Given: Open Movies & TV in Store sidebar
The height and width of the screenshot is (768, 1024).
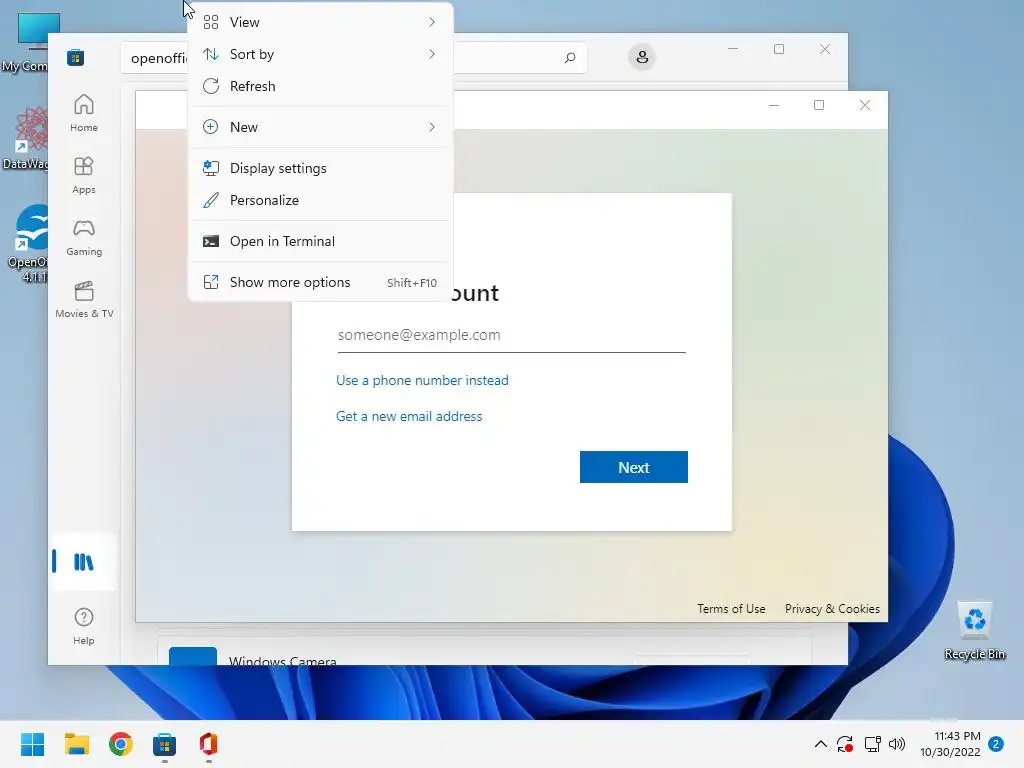Looking at the screenshot, I should 84,299.
